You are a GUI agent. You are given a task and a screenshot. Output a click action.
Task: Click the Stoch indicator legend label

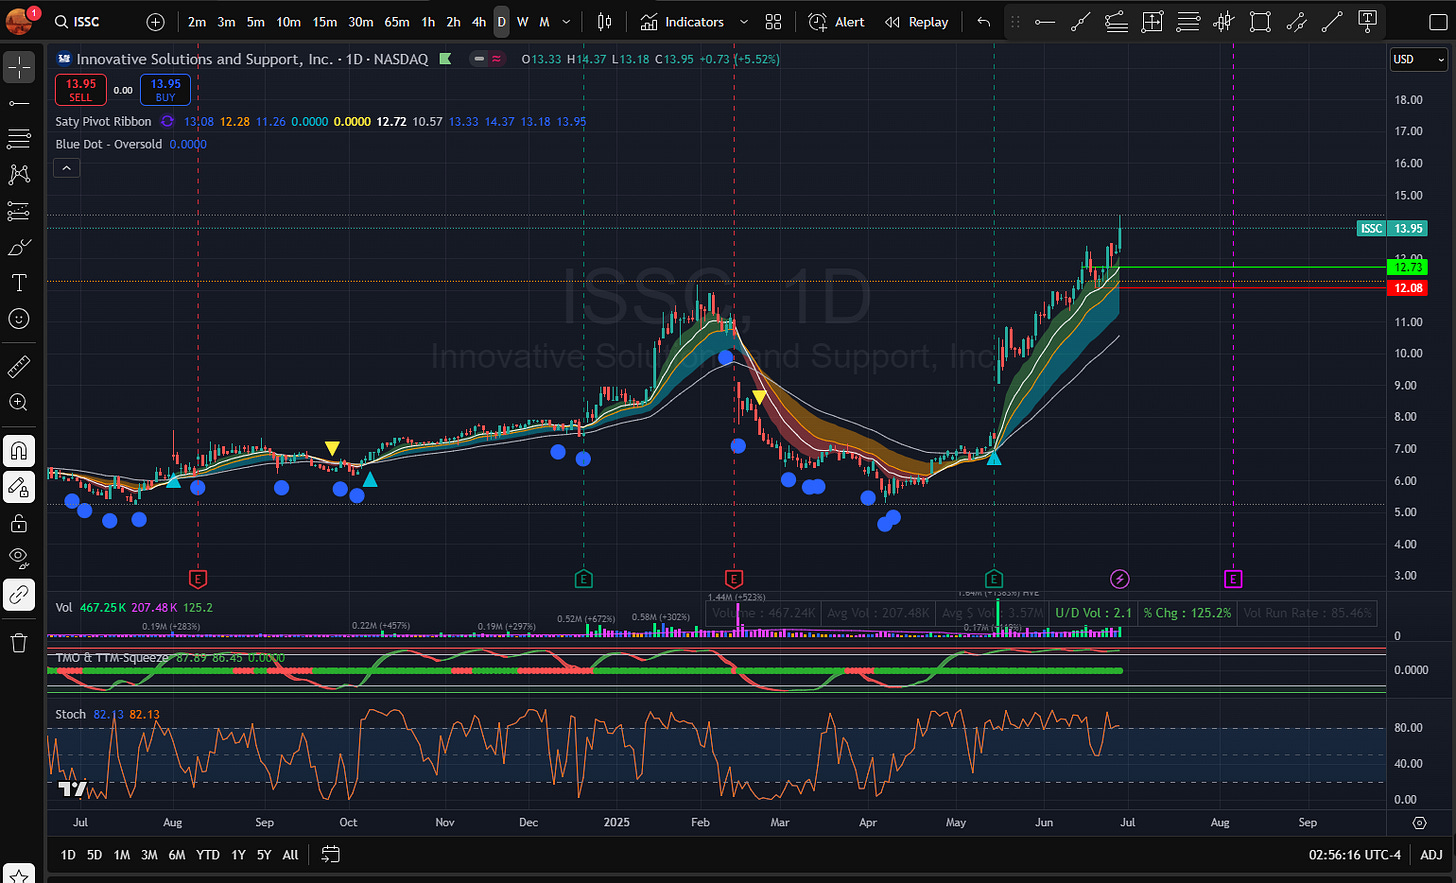point(71,714)
